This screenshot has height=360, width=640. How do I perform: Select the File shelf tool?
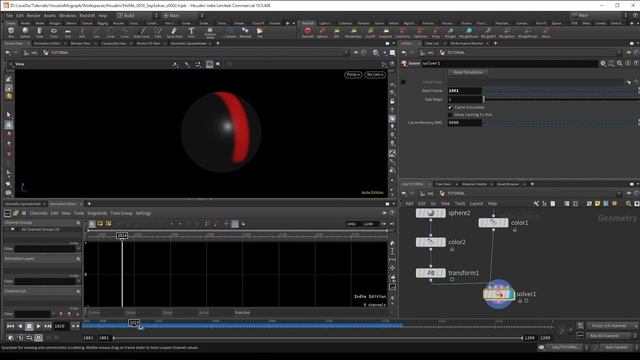tap(260, 32)
